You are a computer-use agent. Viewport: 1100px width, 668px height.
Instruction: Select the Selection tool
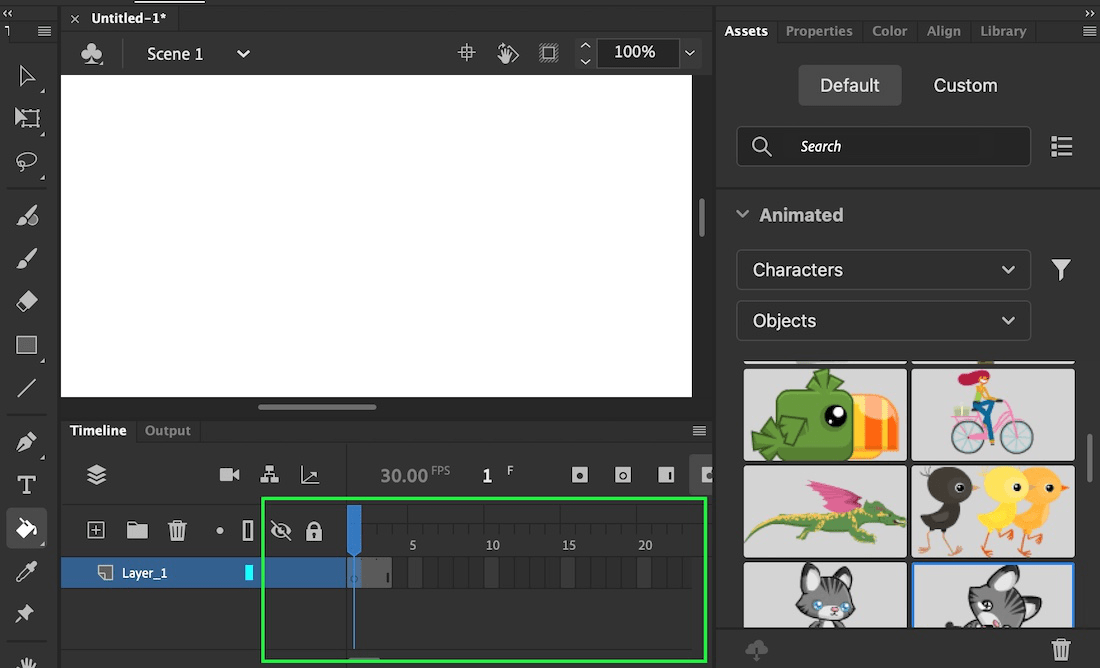[x=28, y=76]
